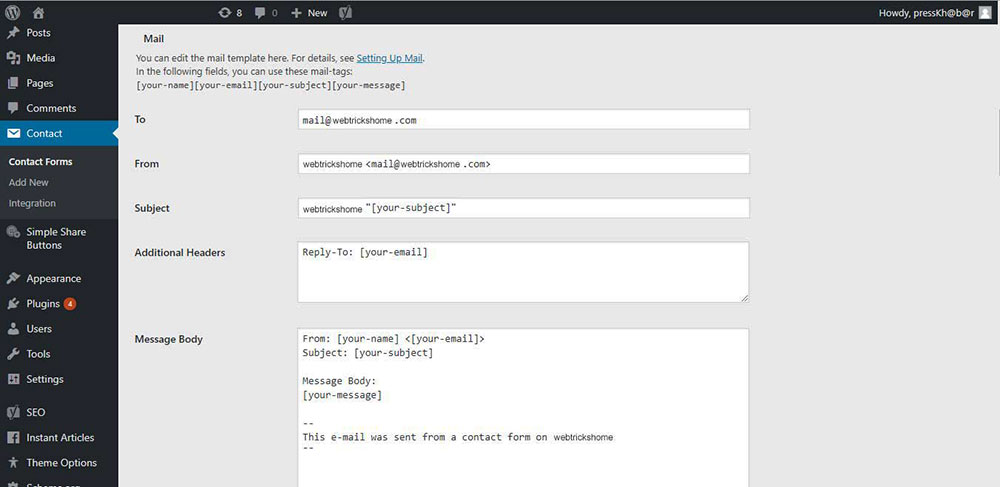Click into the To email field

523,119
